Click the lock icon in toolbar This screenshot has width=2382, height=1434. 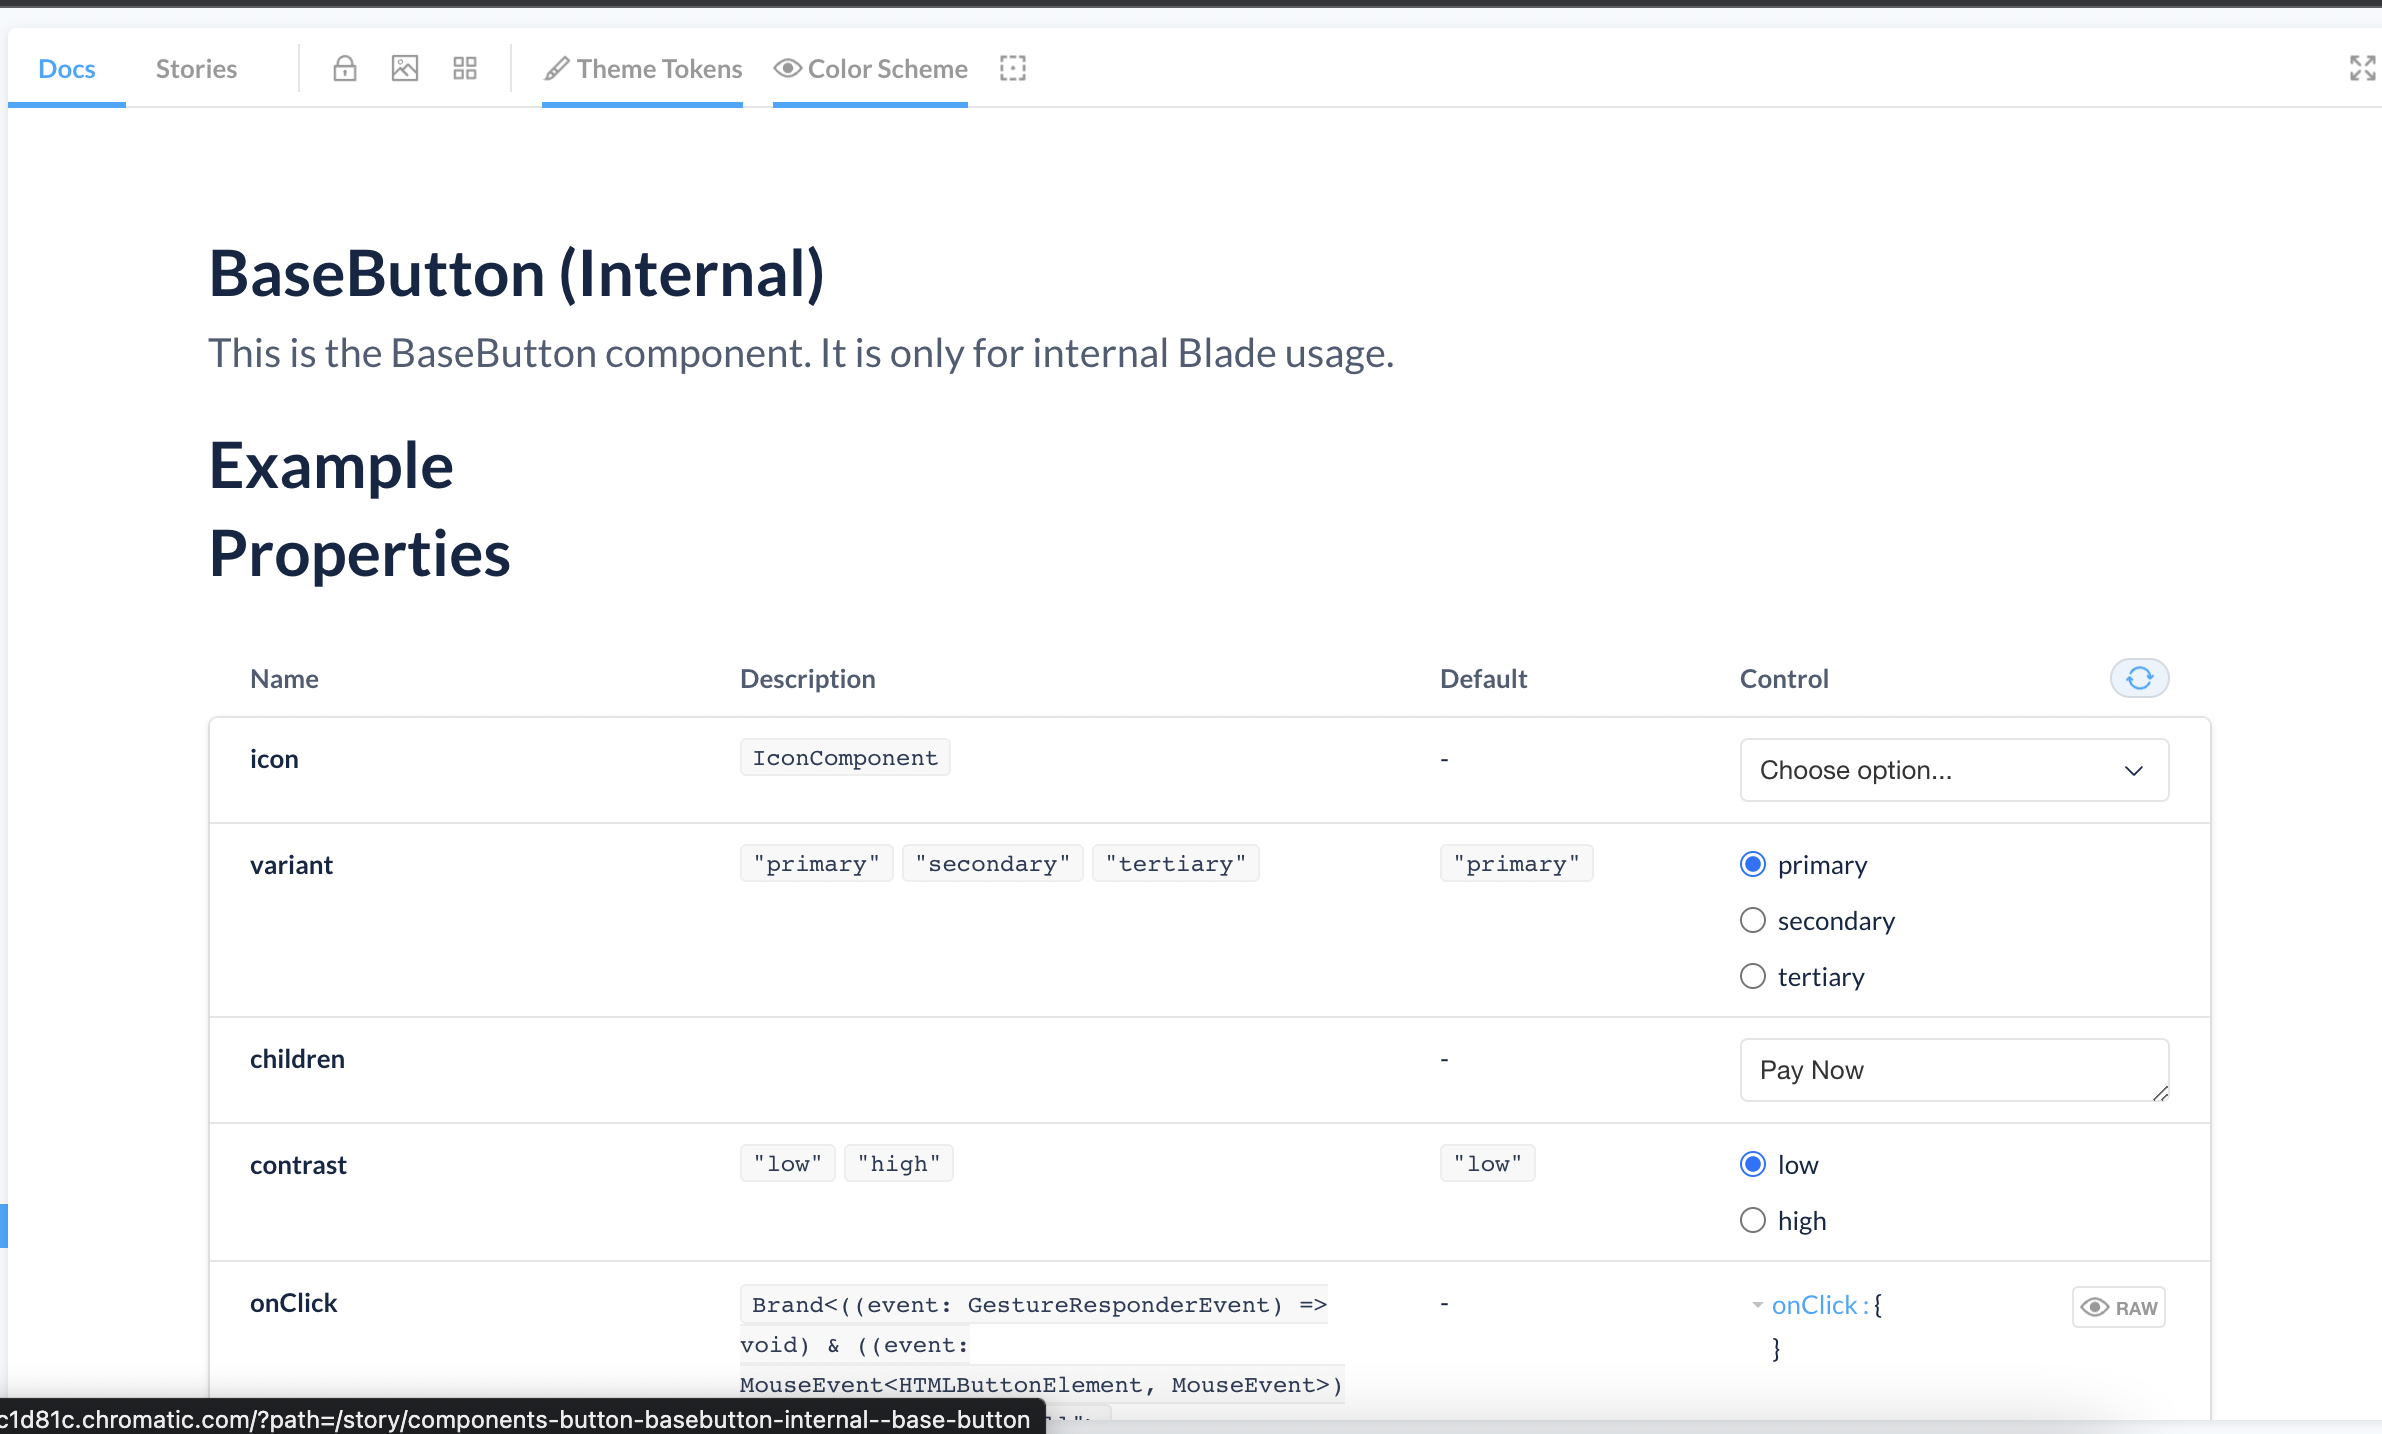(x=344, y=68)
